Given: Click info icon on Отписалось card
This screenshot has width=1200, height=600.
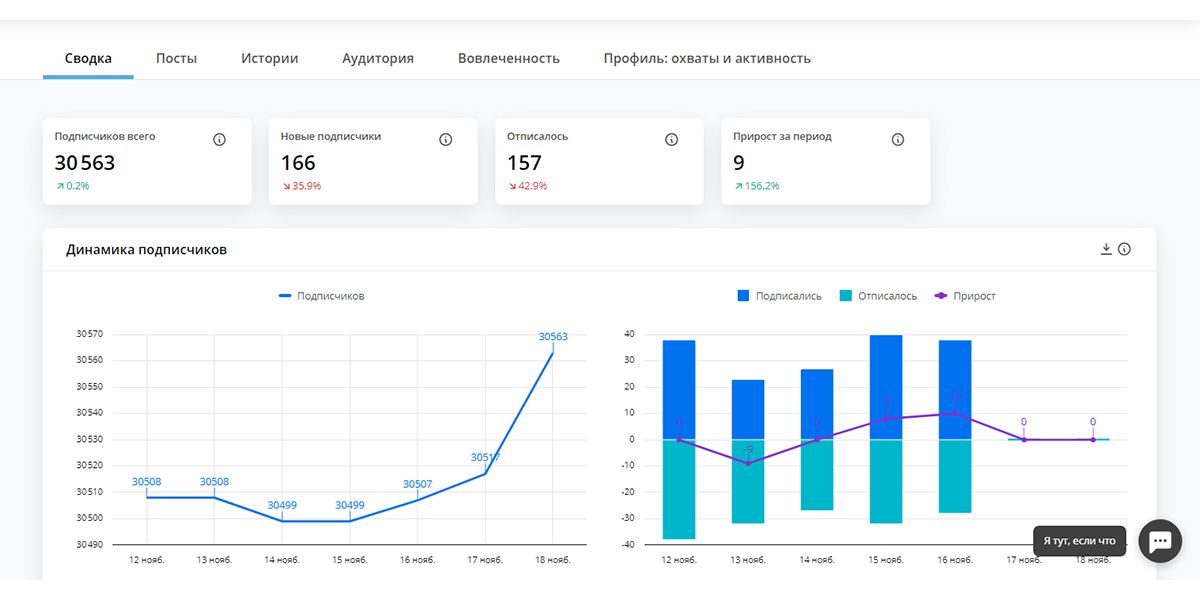Looking at the screenshot, I should tap(672, 140).
